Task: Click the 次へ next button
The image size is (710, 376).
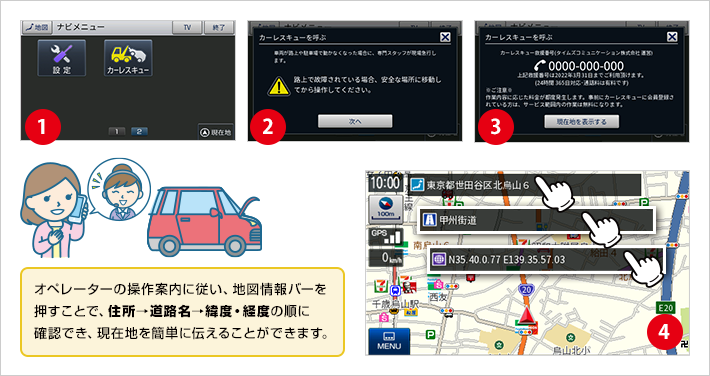Action: click(355, 121)
